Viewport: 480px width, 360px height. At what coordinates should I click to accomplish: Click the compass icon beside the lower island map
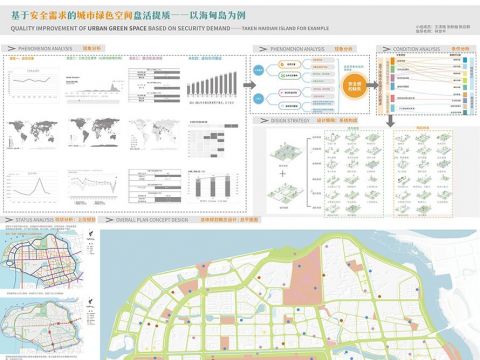pyautogui.click(x=90, y=303)
